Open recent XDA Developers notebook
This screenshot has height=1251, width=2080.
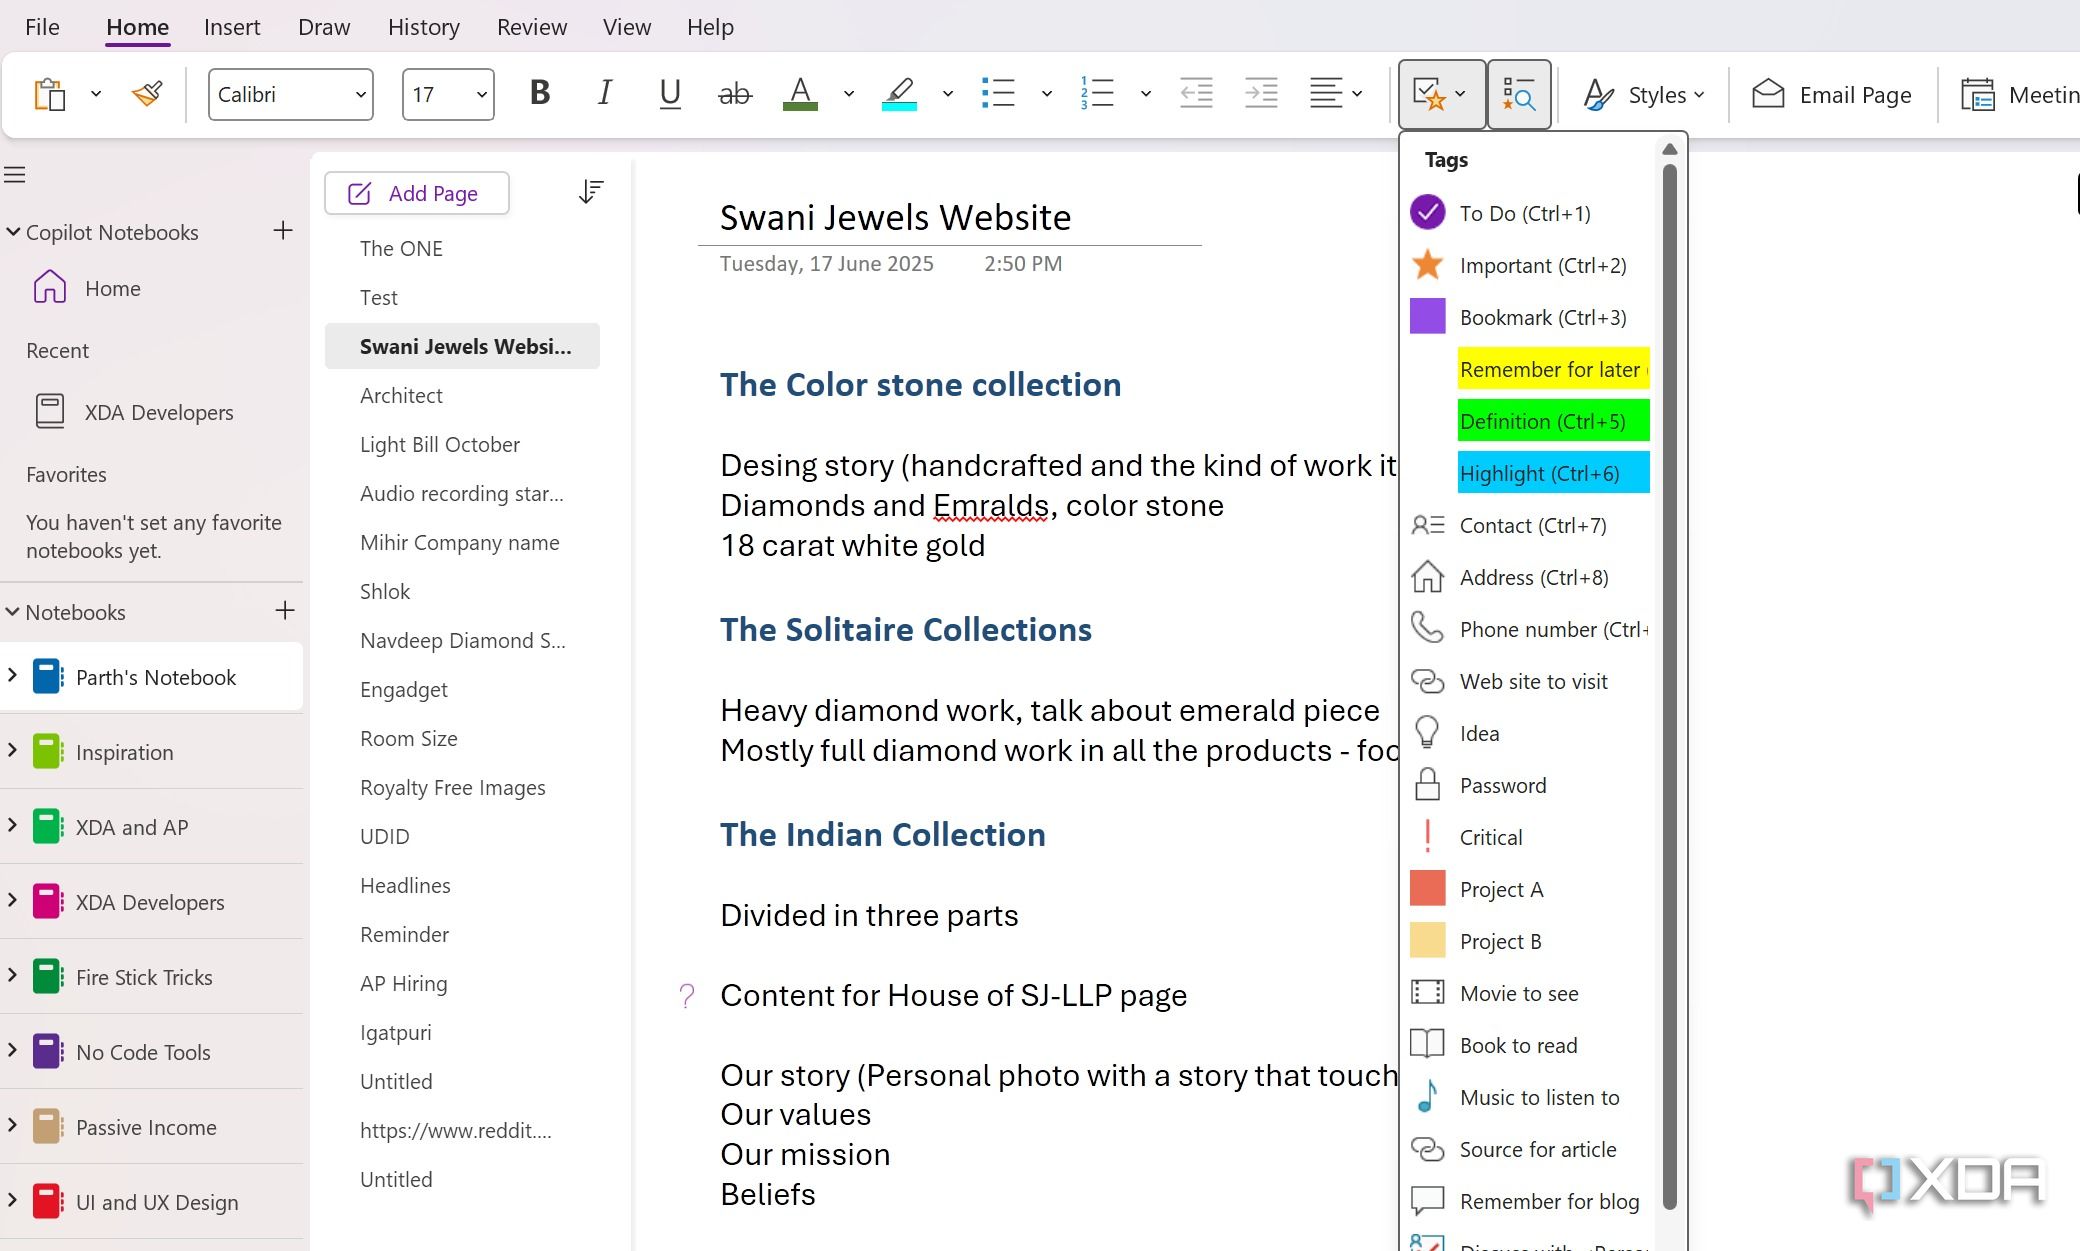pos(135,412)
